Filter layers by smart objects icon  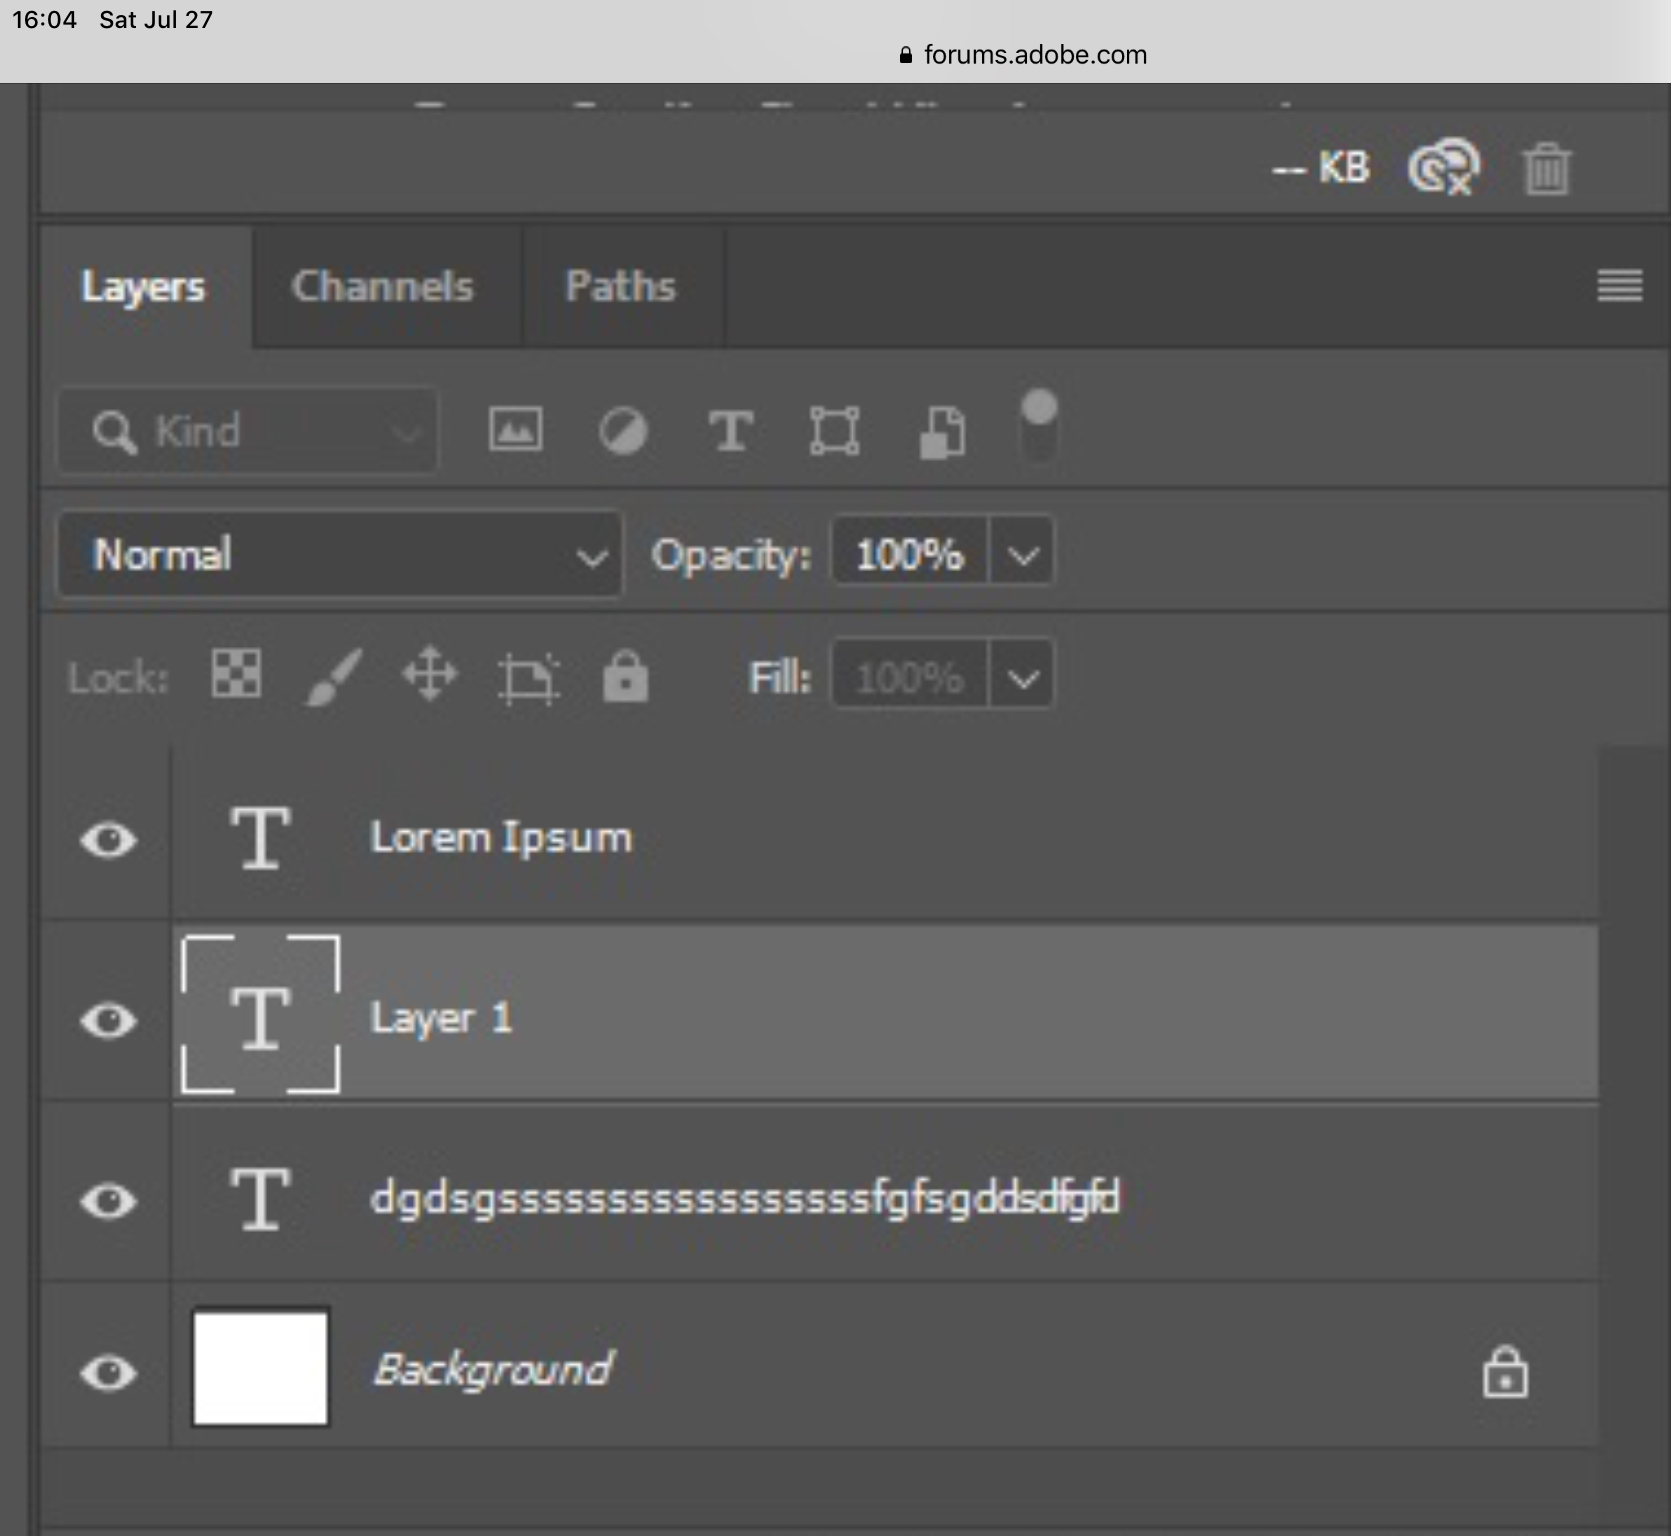coord(942,432)
